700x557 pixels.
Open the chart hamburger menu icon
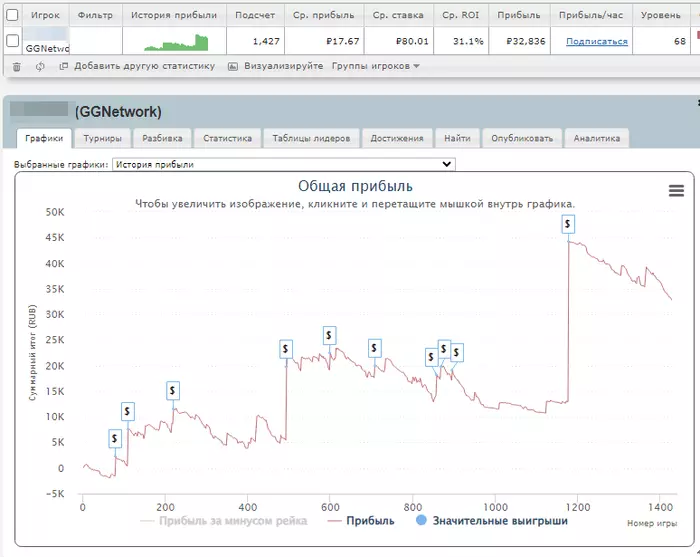coord(676,191)
